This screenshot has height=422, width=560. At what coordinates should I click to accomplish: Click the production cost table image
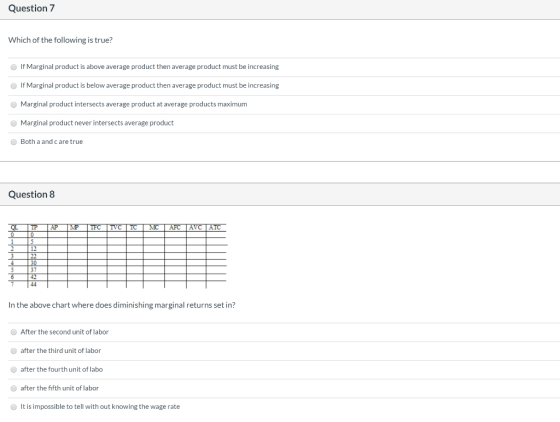click(x=118, y=256)
